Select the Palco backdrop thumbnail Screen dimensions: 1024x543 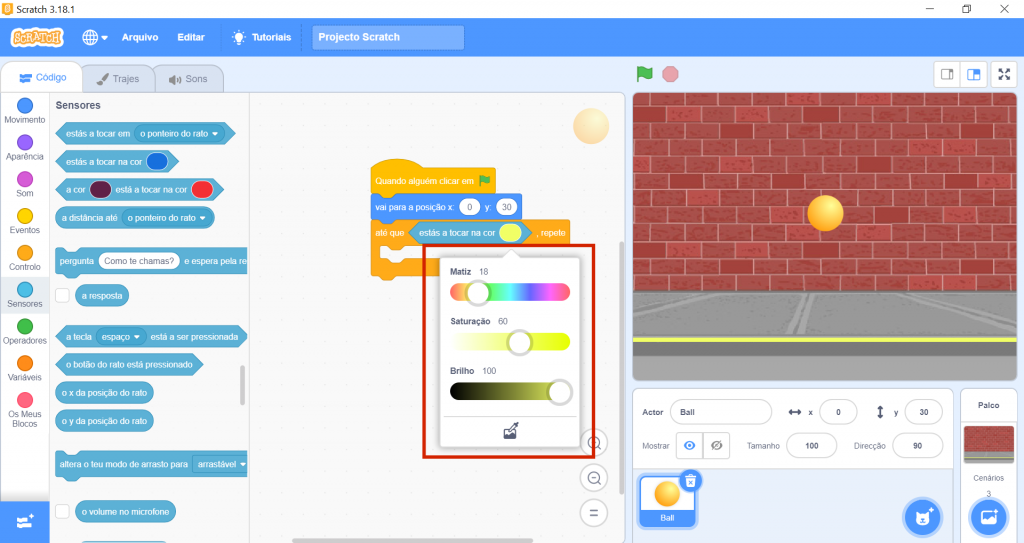point(989,444)
